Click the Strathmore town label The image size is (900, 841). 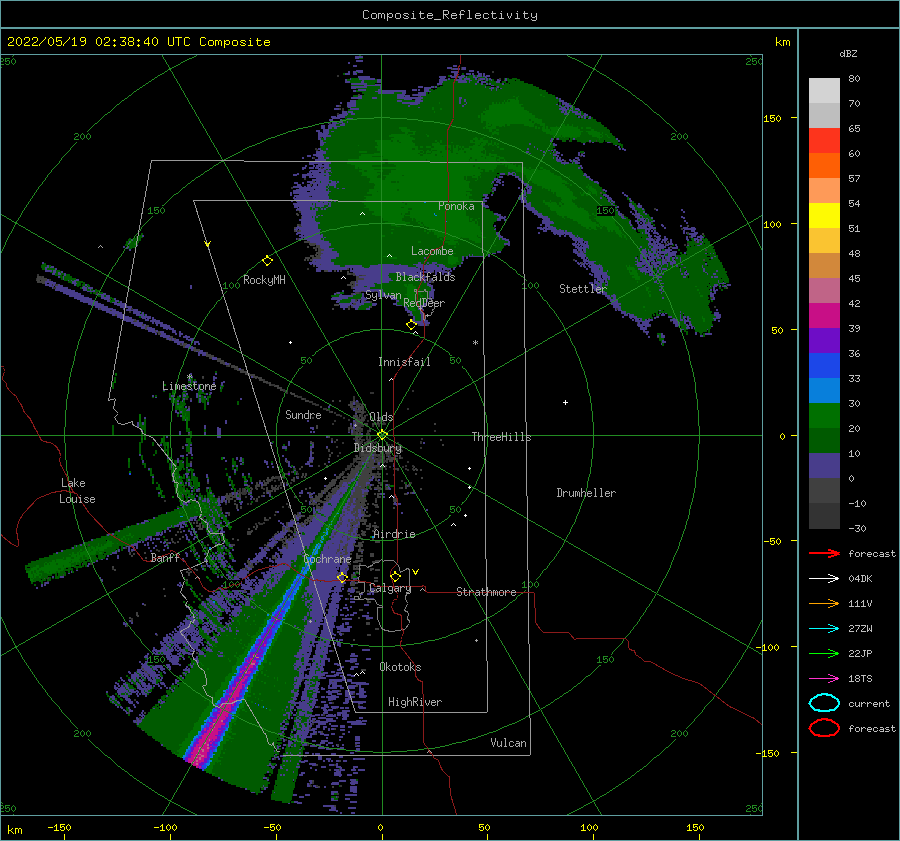(486, 592)
